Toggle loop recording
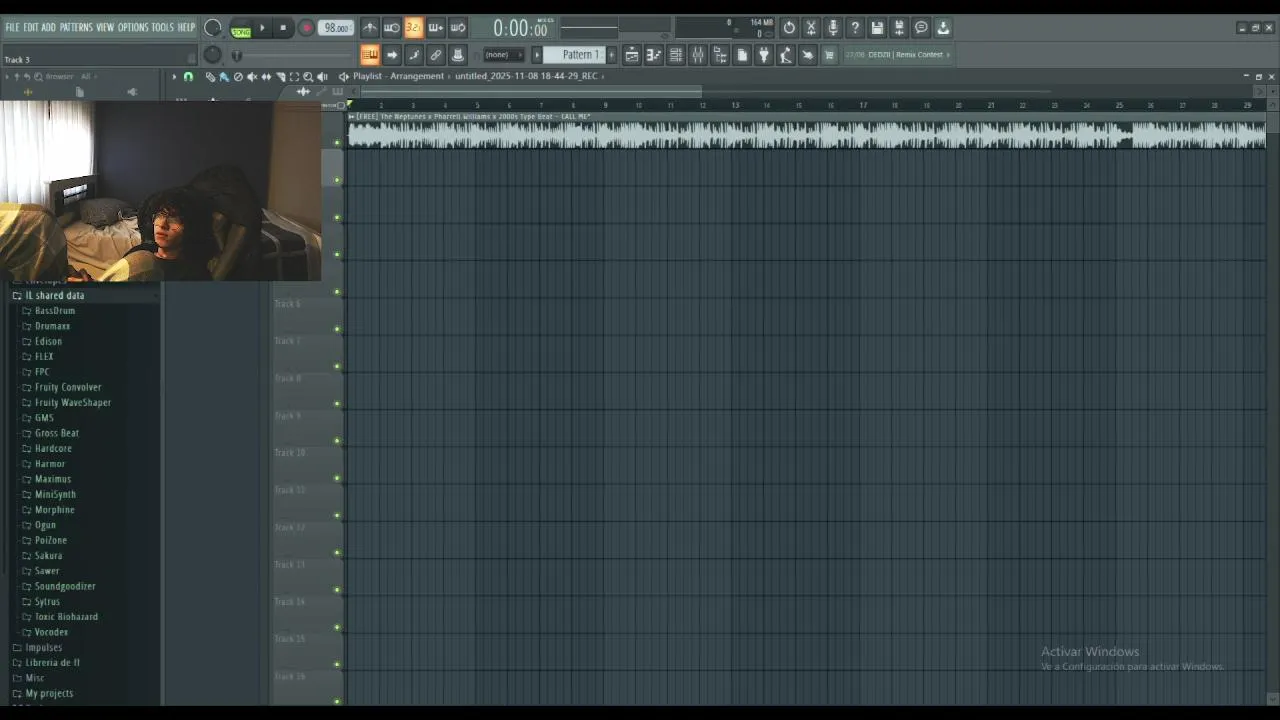This screenshot has width=1280, height=720. pyautogui.click(x=457, y=28)
